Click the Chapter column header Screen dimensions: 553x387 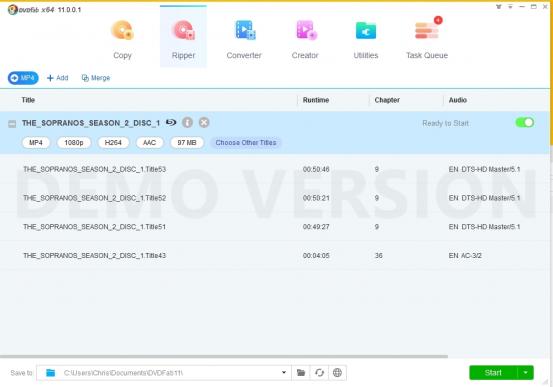387,100
